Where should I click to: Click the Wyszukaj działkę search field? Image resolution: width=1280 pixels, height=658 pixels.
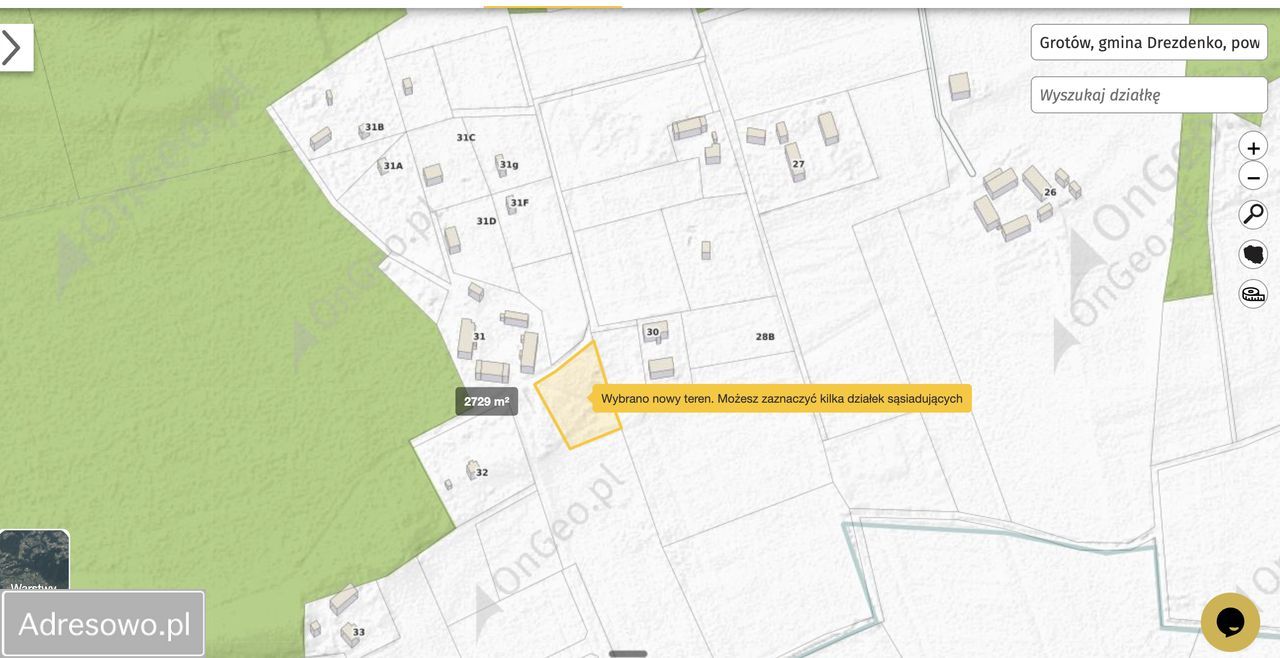pos(1149,95)
